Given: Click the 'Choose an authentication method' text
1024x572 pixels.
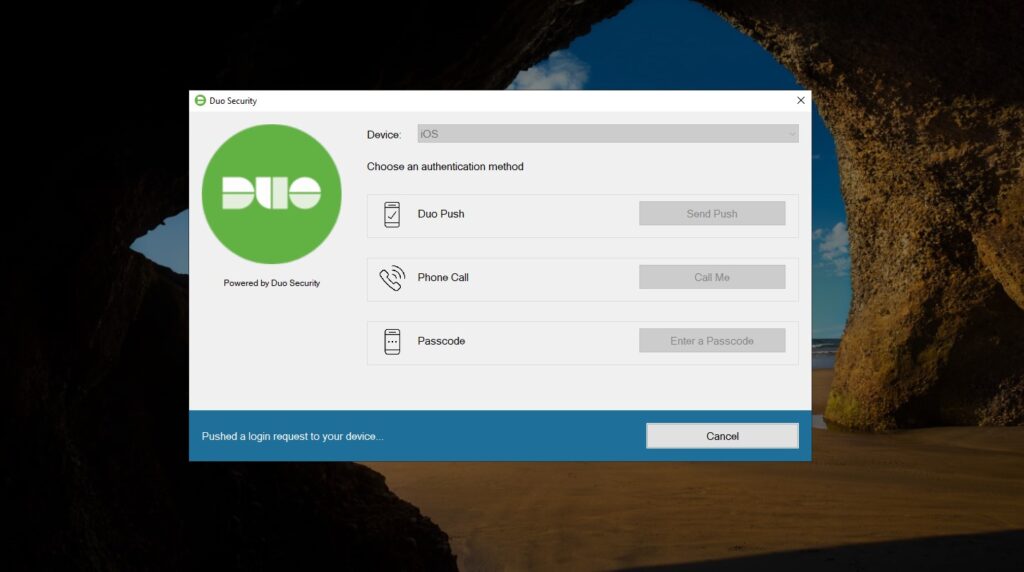Looking at the screenshot, I should click(445, 167).
